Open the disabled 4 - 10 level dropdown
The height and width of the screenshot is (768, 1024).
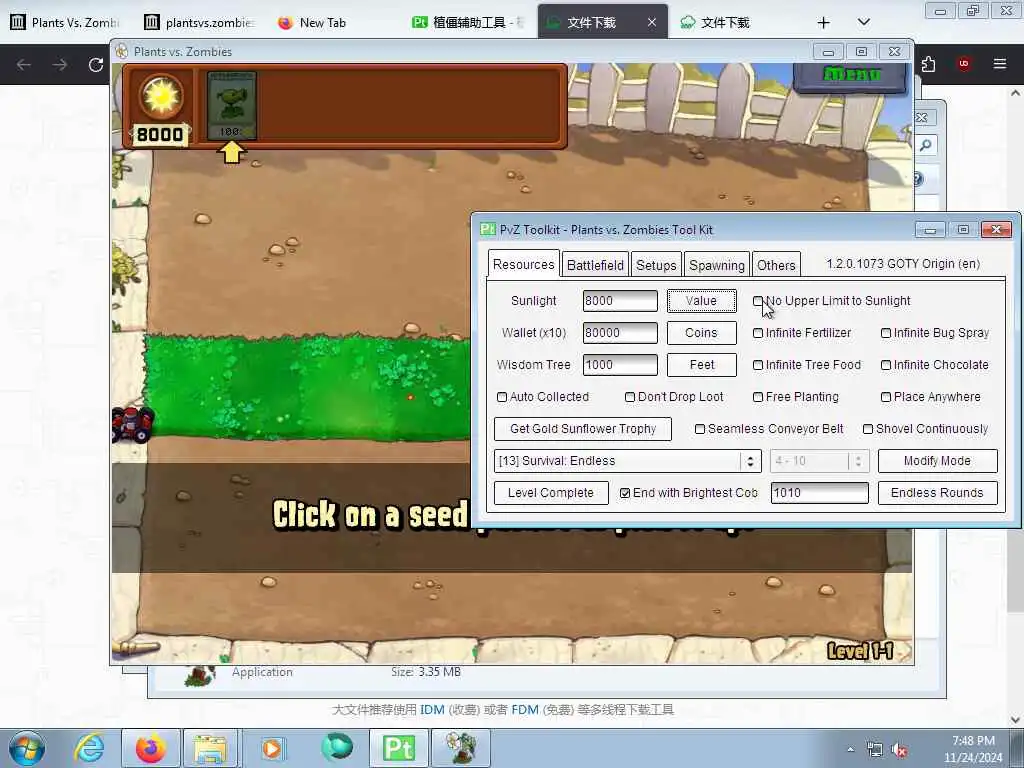pyautogui.click(x=820, y=460)
